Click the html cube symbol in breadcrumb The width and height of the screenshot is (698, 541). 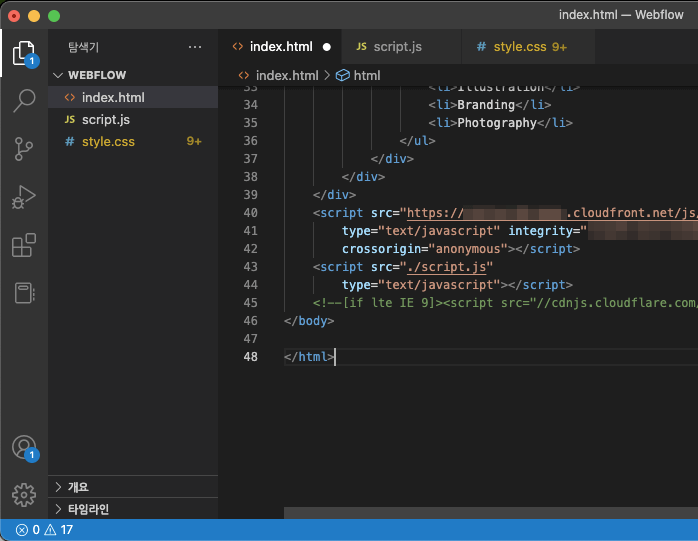pyautogui.click(x=342, y=75)
